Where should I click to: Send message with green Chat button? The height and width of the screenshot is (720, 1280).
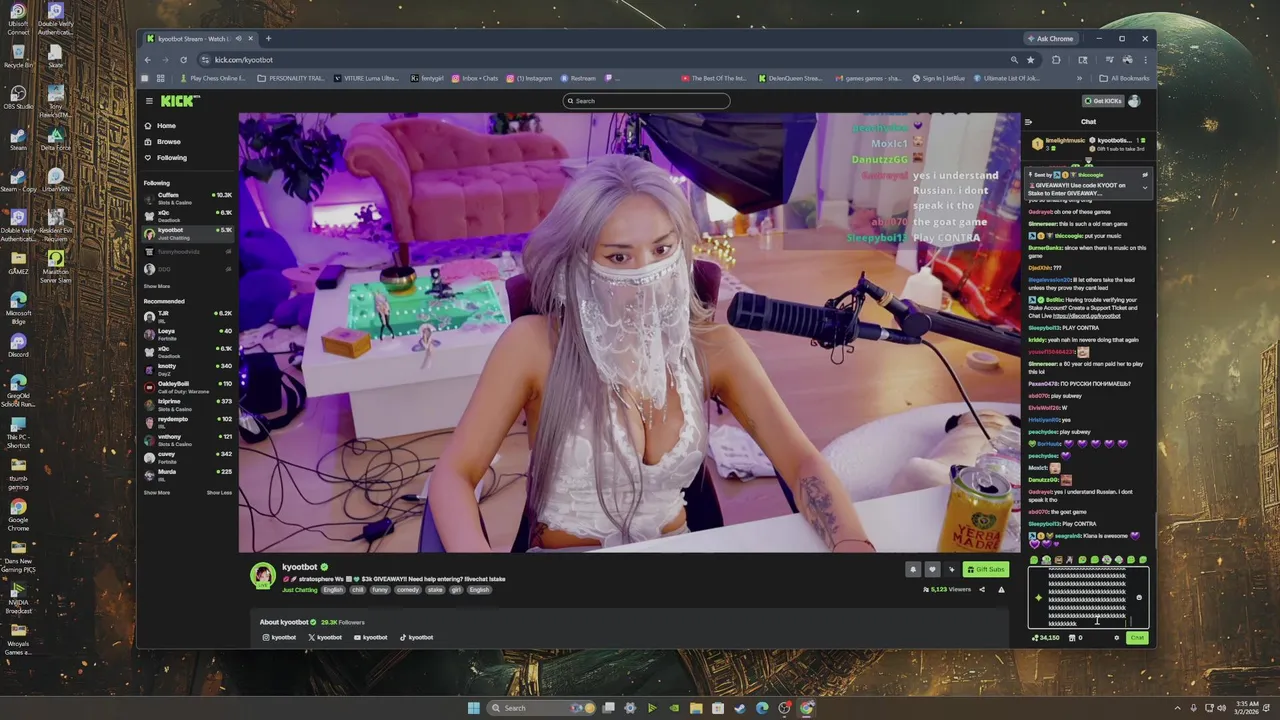[1137, 637]
